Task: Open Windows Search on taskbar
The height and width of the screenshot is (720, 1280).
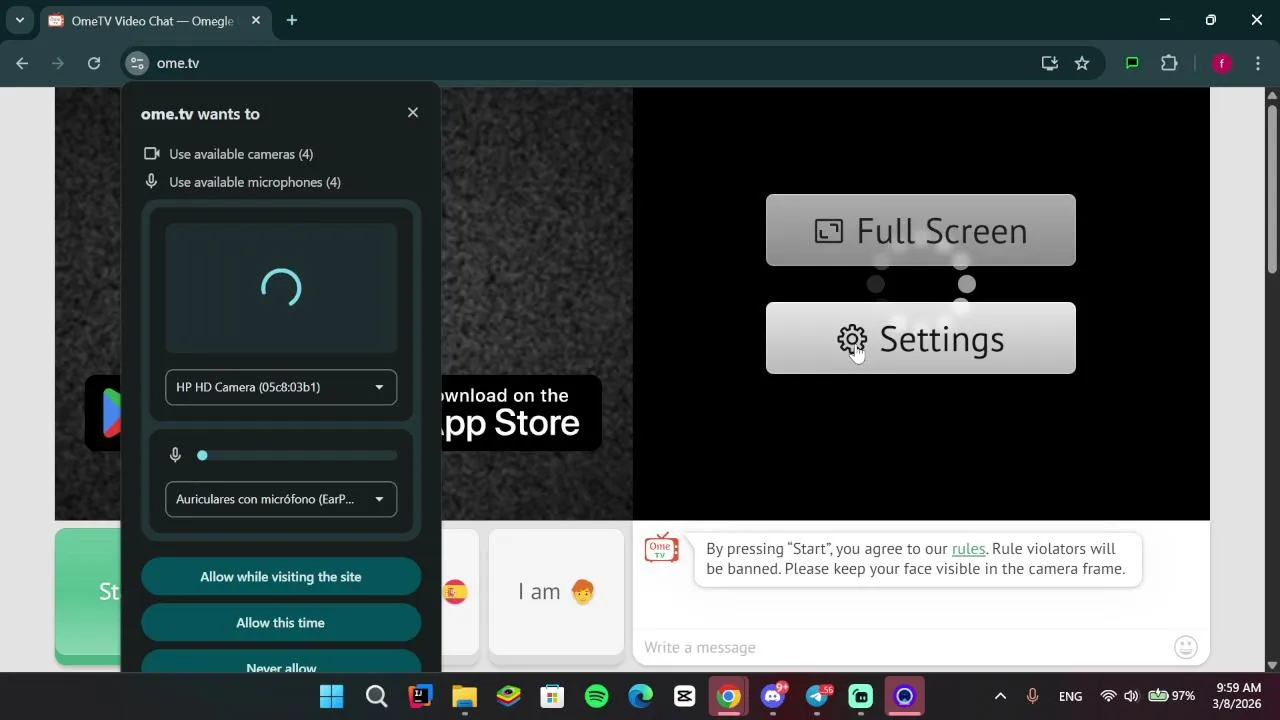Action: pos(376,696)
